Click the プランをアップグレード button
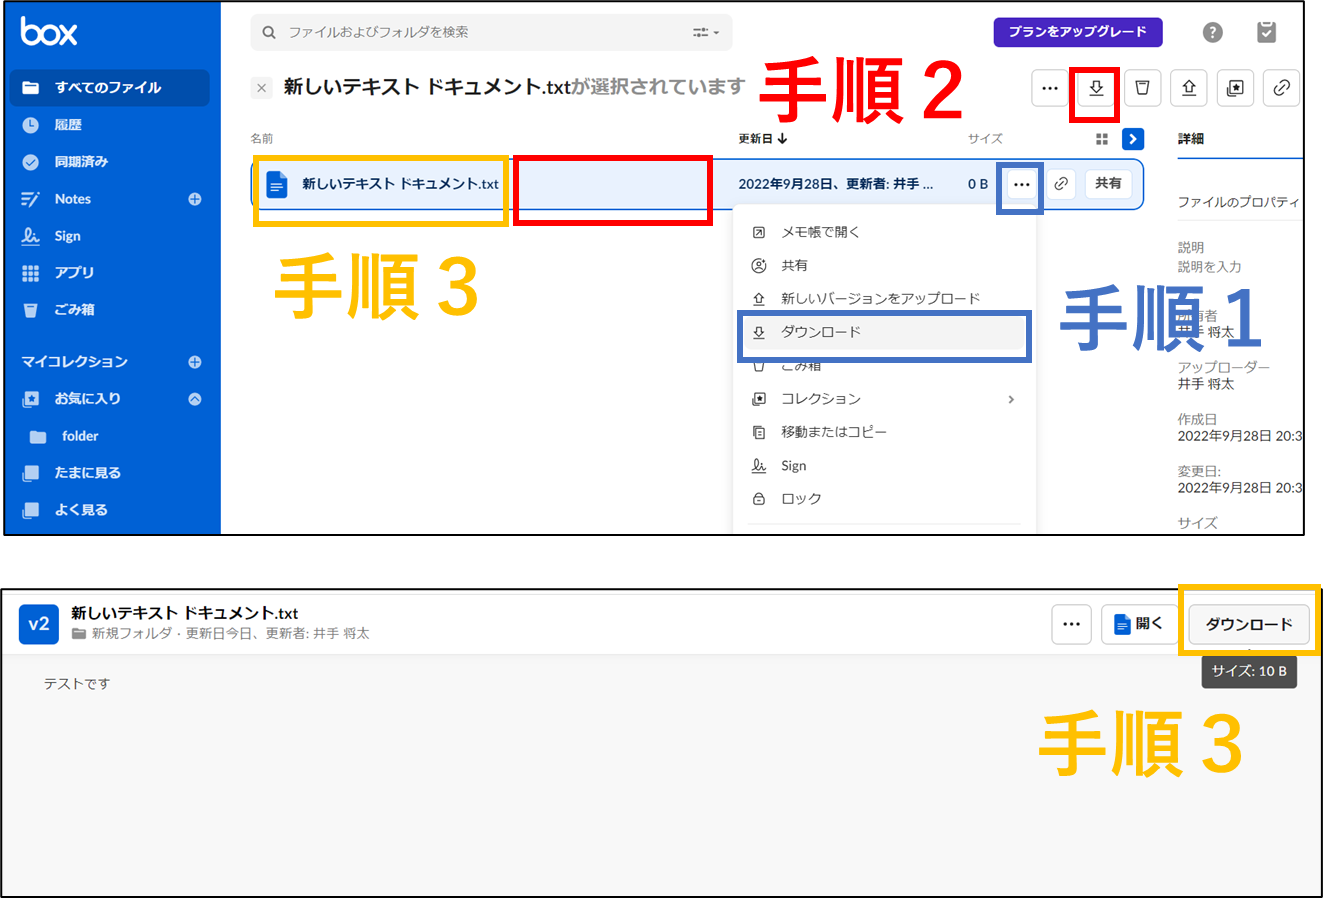The image size is (1342, 898). pos(1077,32)
